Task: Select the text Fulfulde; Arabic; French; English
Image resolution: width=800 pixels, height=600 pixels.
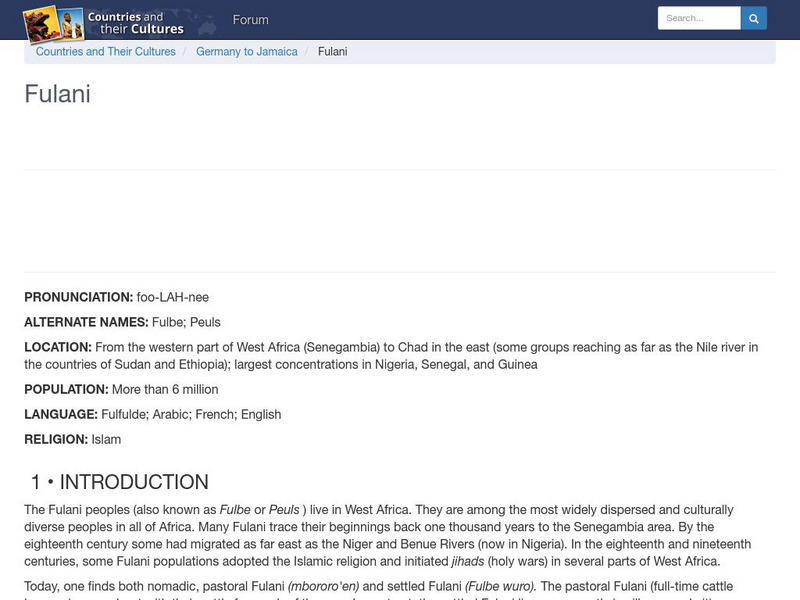Action: (191, 414)
